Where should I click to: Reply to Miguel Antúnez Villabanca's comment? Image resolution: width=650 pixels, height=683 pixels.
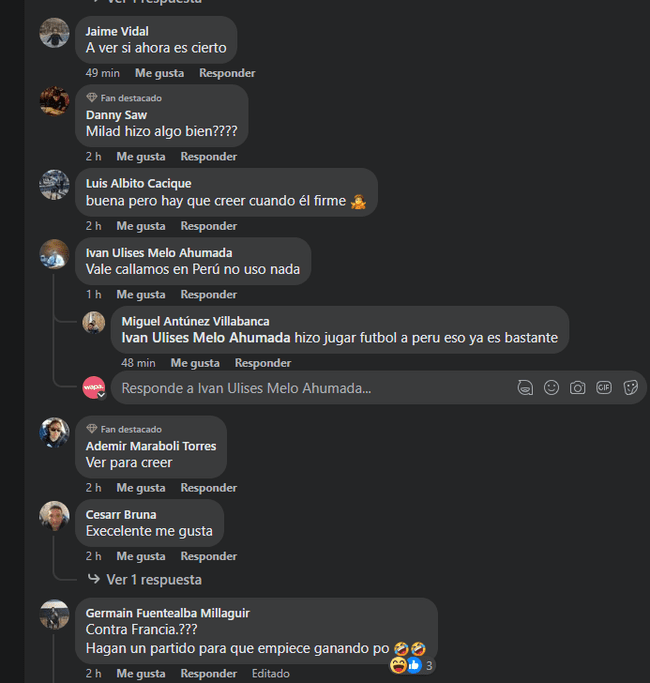point(263,363)
